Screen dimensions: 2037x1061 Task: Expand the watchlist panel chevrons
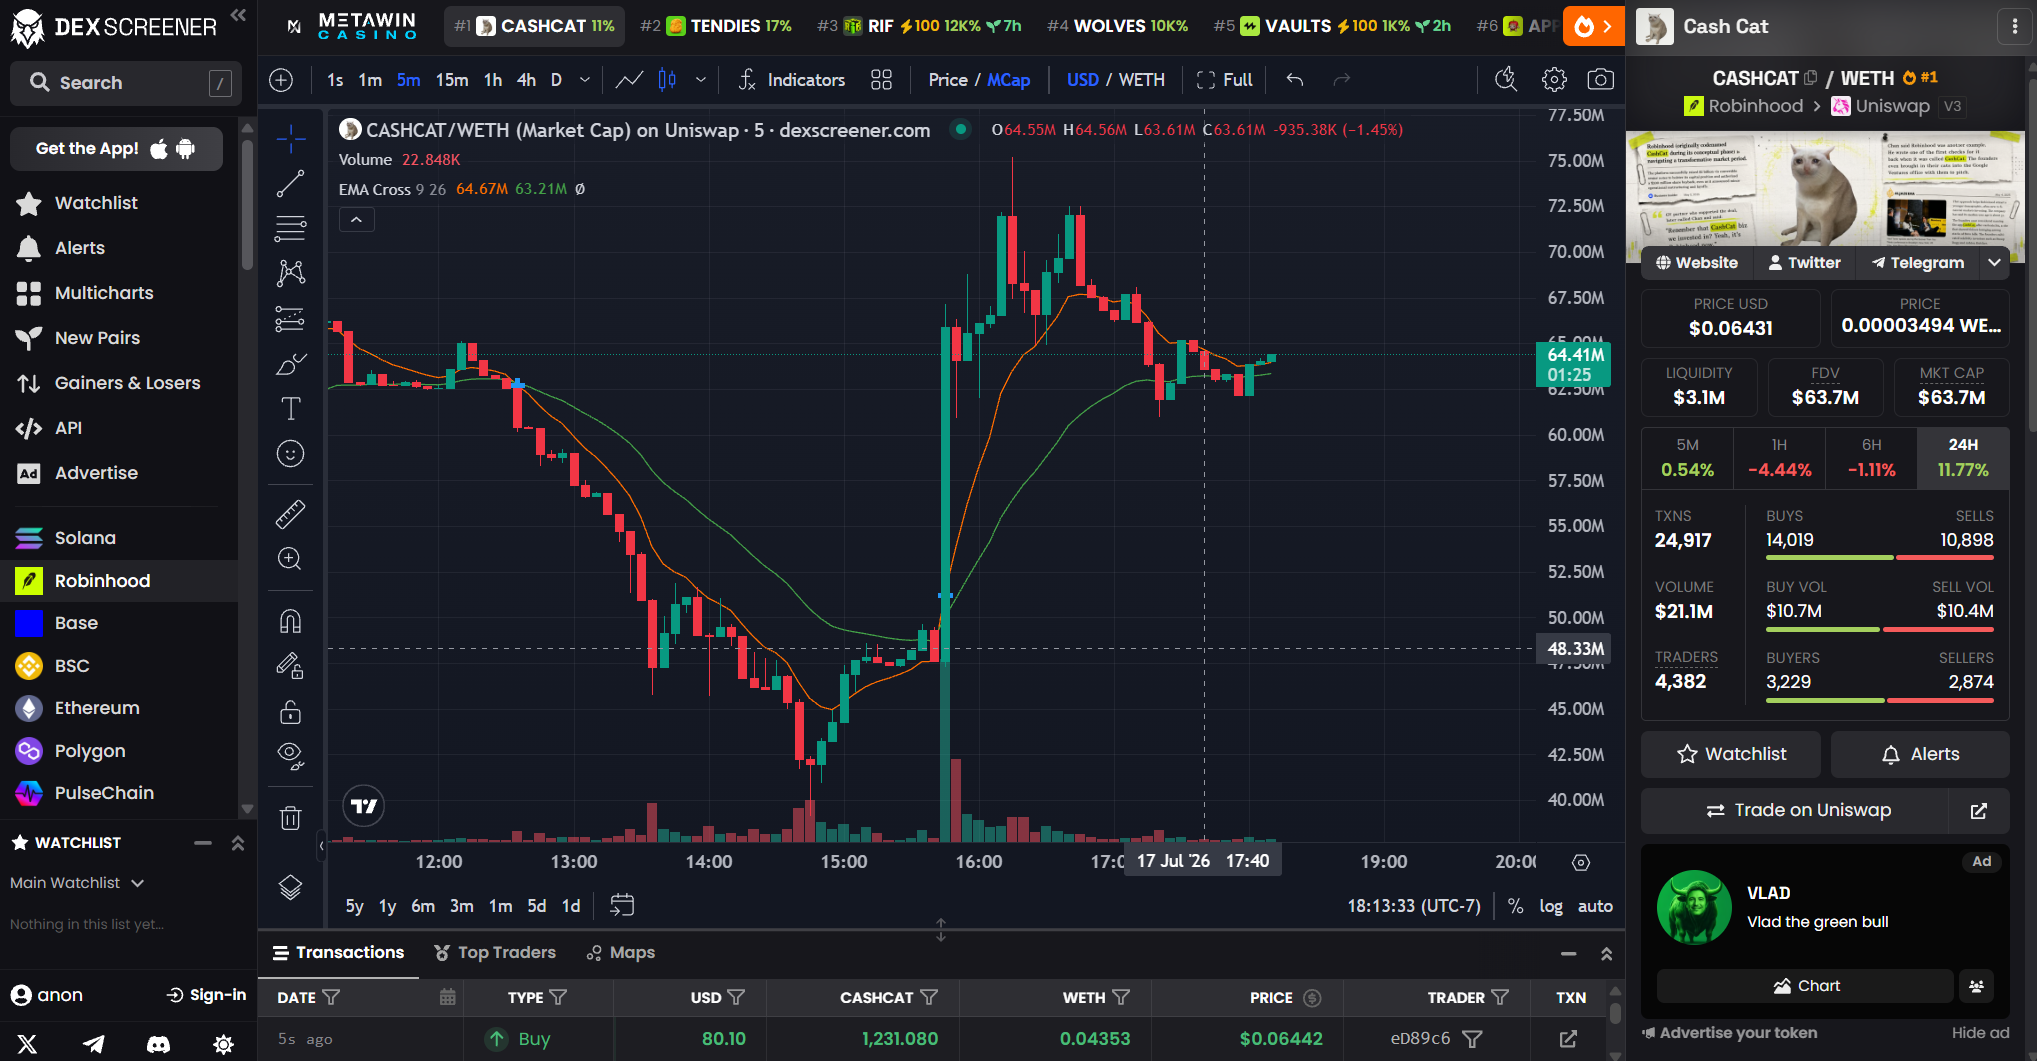click(x=238, y=843)
